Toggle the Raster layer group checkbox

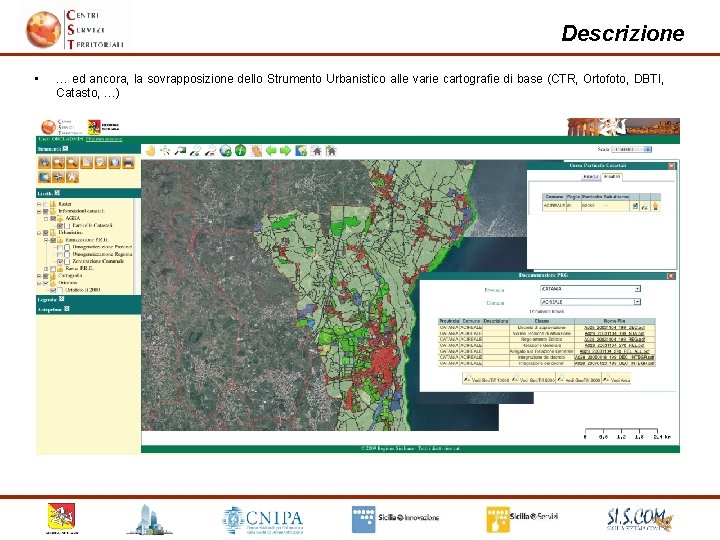click(45, 204)
